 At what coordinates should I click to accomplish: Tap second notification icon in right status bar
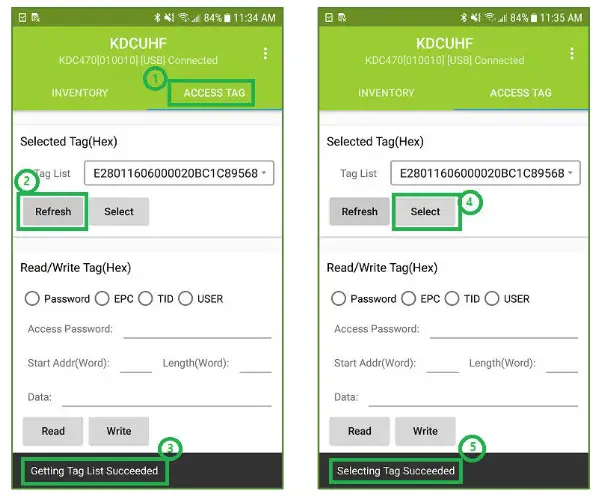[342, 18]
